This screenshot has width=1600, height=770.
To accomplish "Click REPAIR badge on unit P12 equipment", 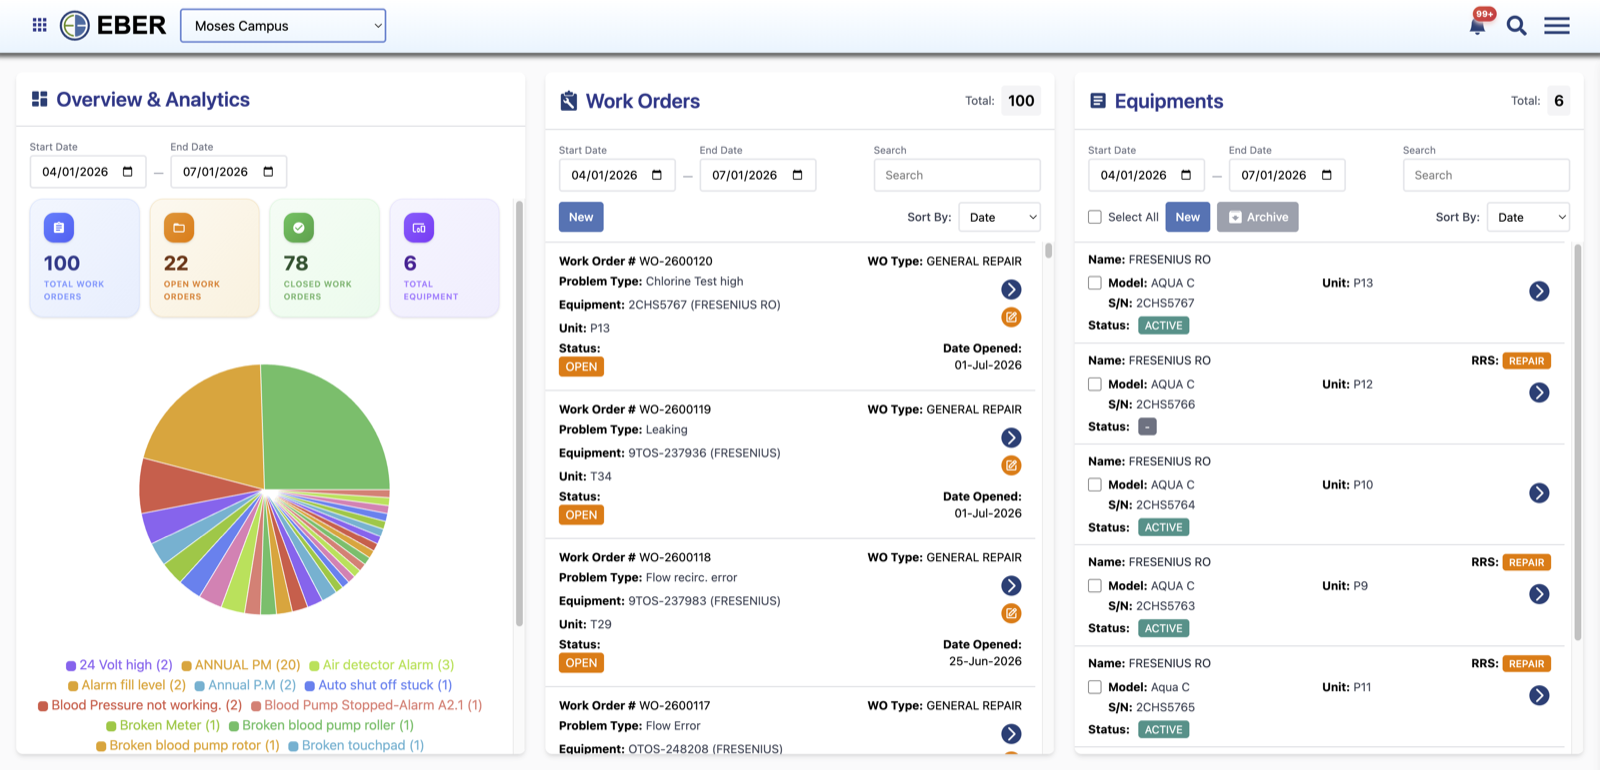I will tap(1527, 361).
